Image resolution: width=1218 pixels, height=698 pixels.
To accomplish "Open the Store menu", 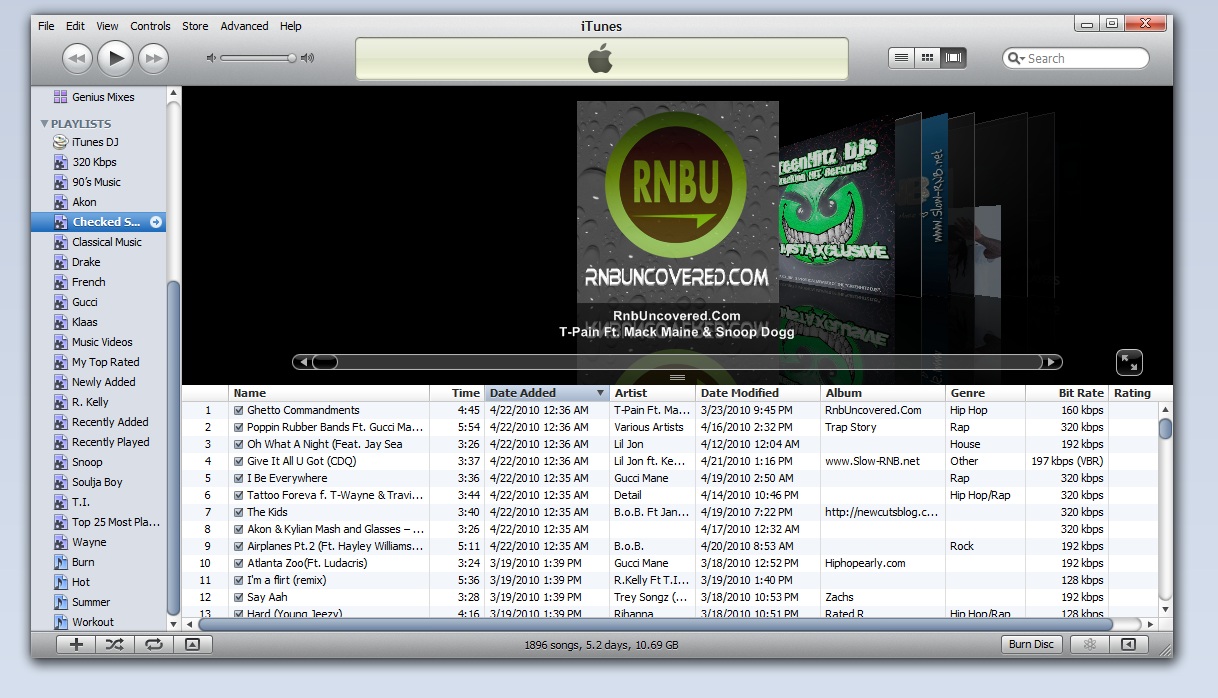I will (195, 26).
